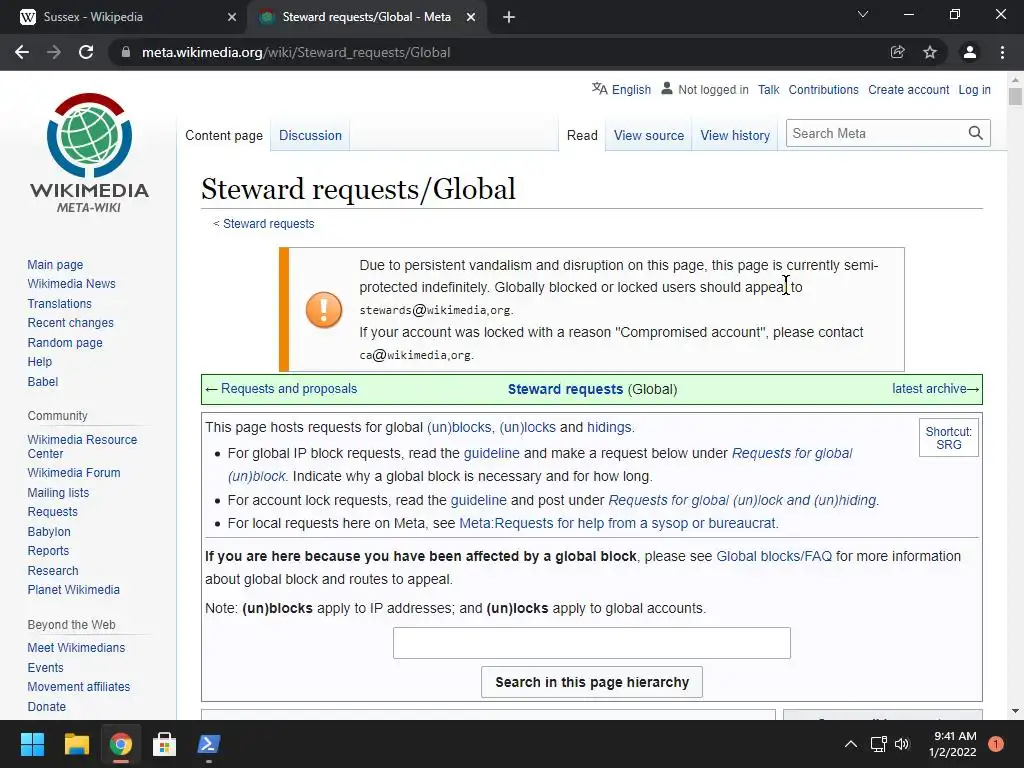Open the tab search chevron
The width and height of the screenshot is (1024, 768).
[863, 14]
